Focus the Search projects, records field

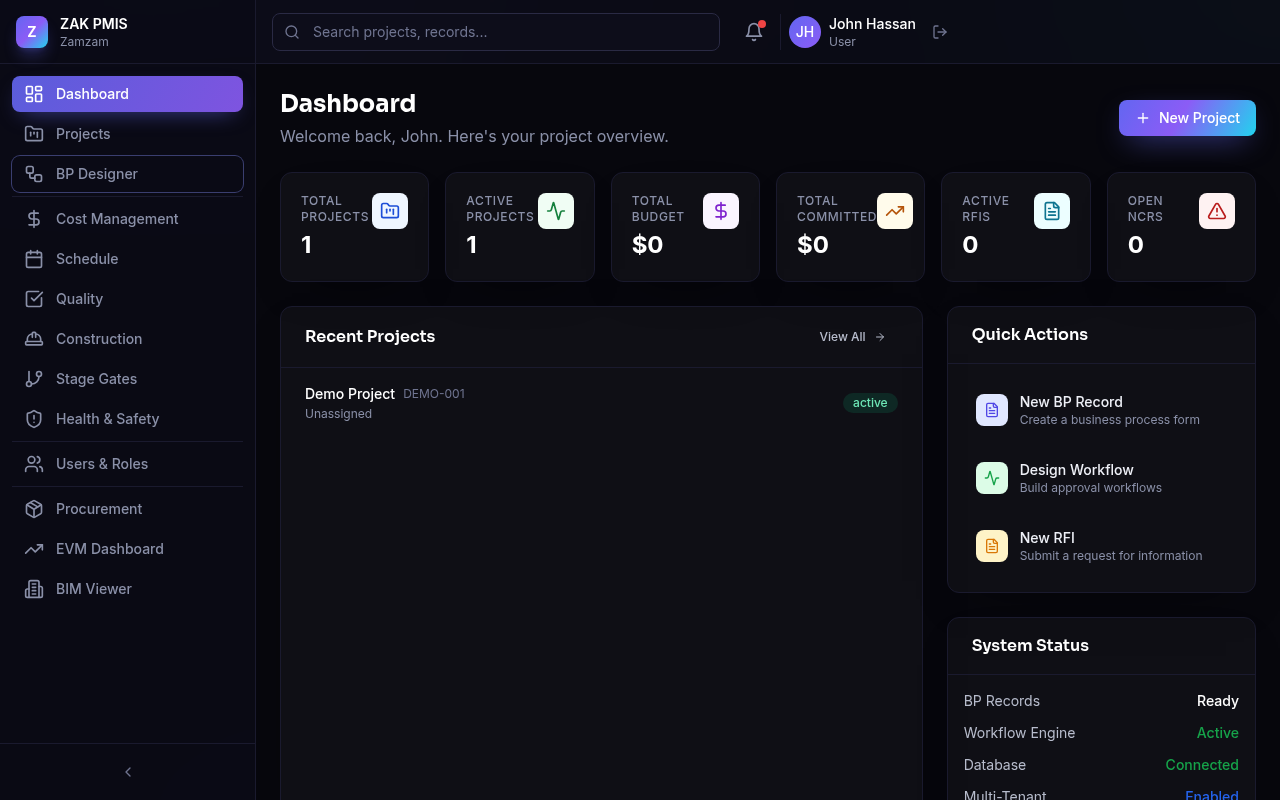click(x=496, y=32)
